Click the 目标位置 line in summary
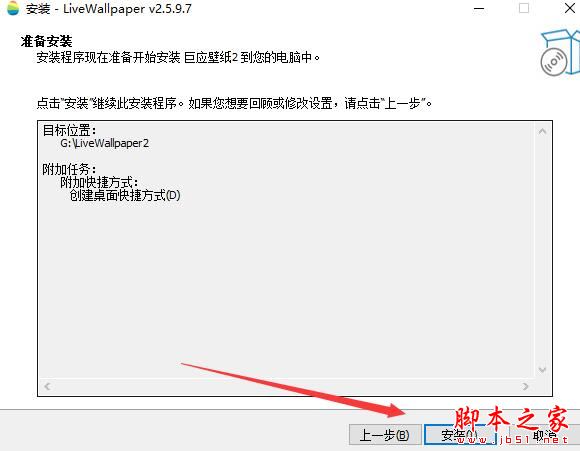The image size is (580, 451). 69,130
